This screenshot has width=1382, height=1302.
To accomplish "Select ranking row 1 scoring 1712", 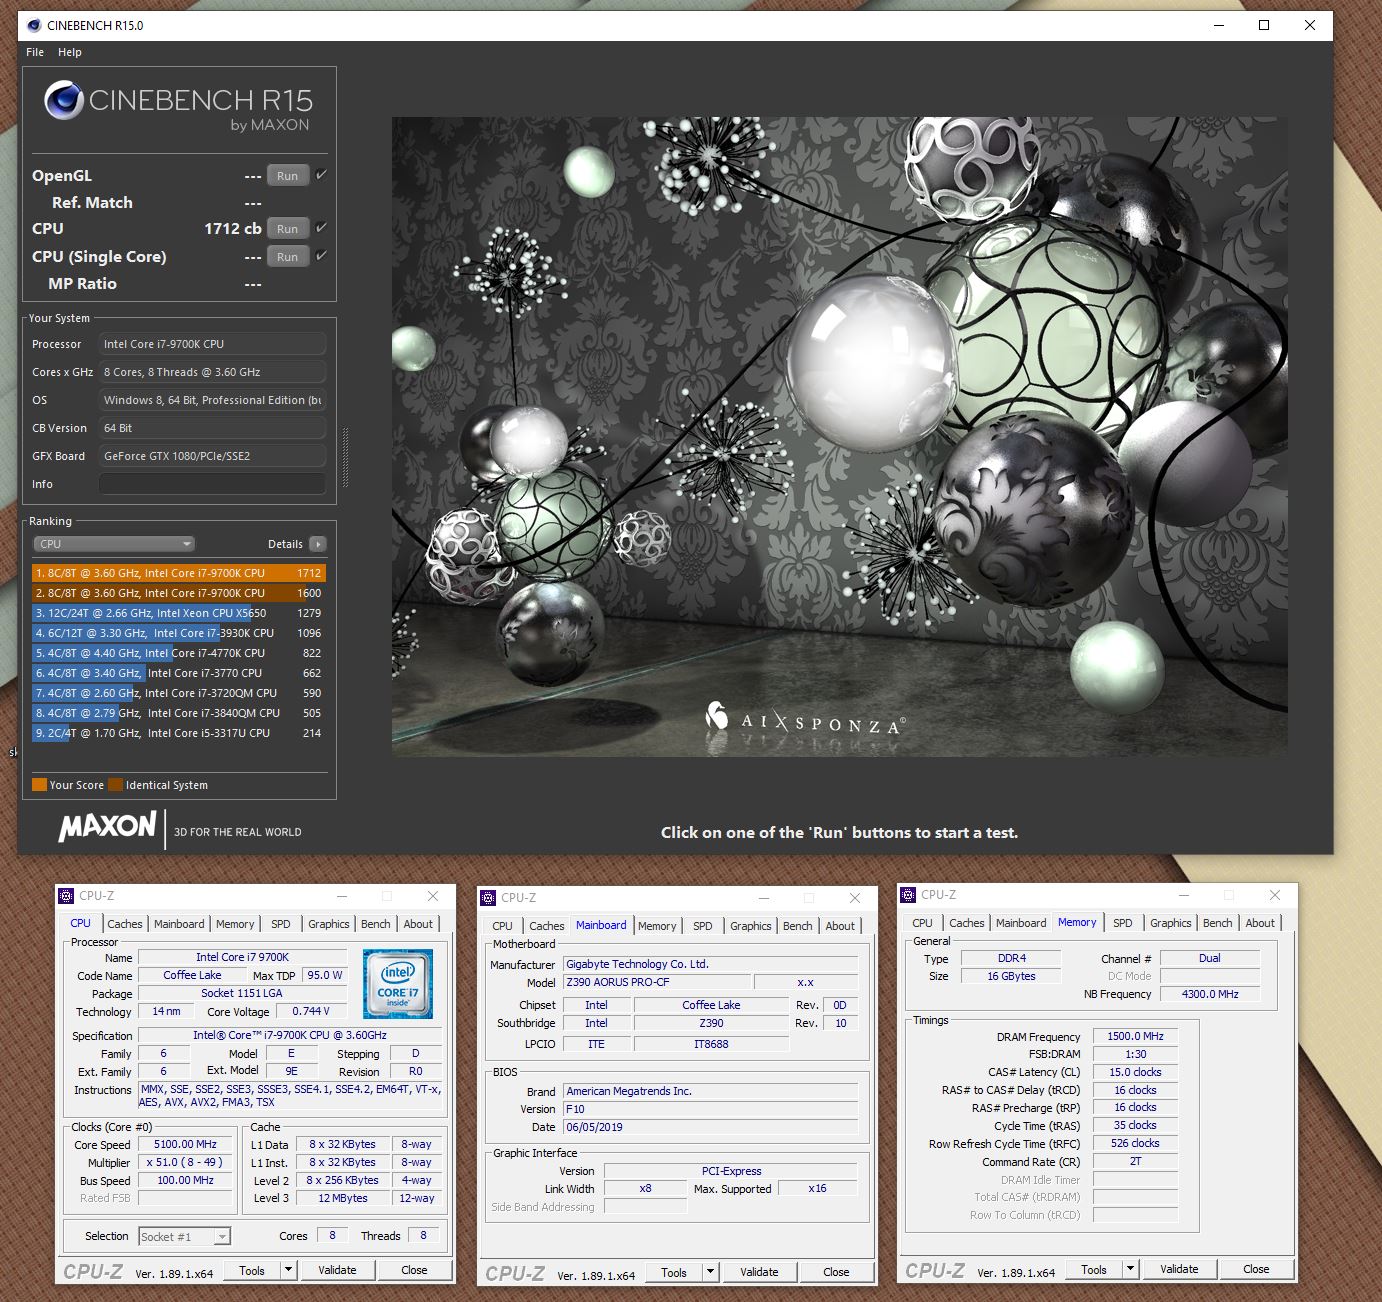I will click(179, 573).
